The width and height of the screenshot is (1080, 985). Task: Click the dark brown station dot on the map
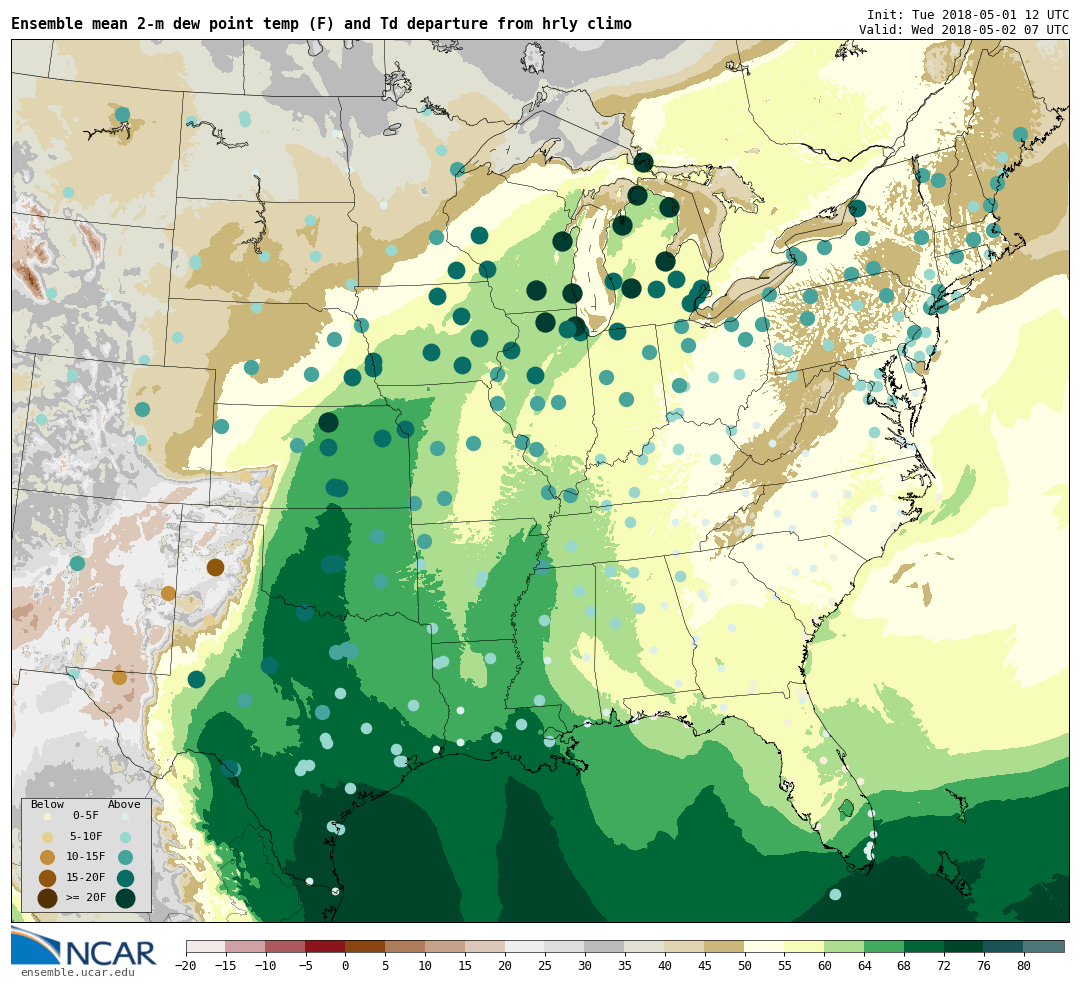click(x=216, y=568)
